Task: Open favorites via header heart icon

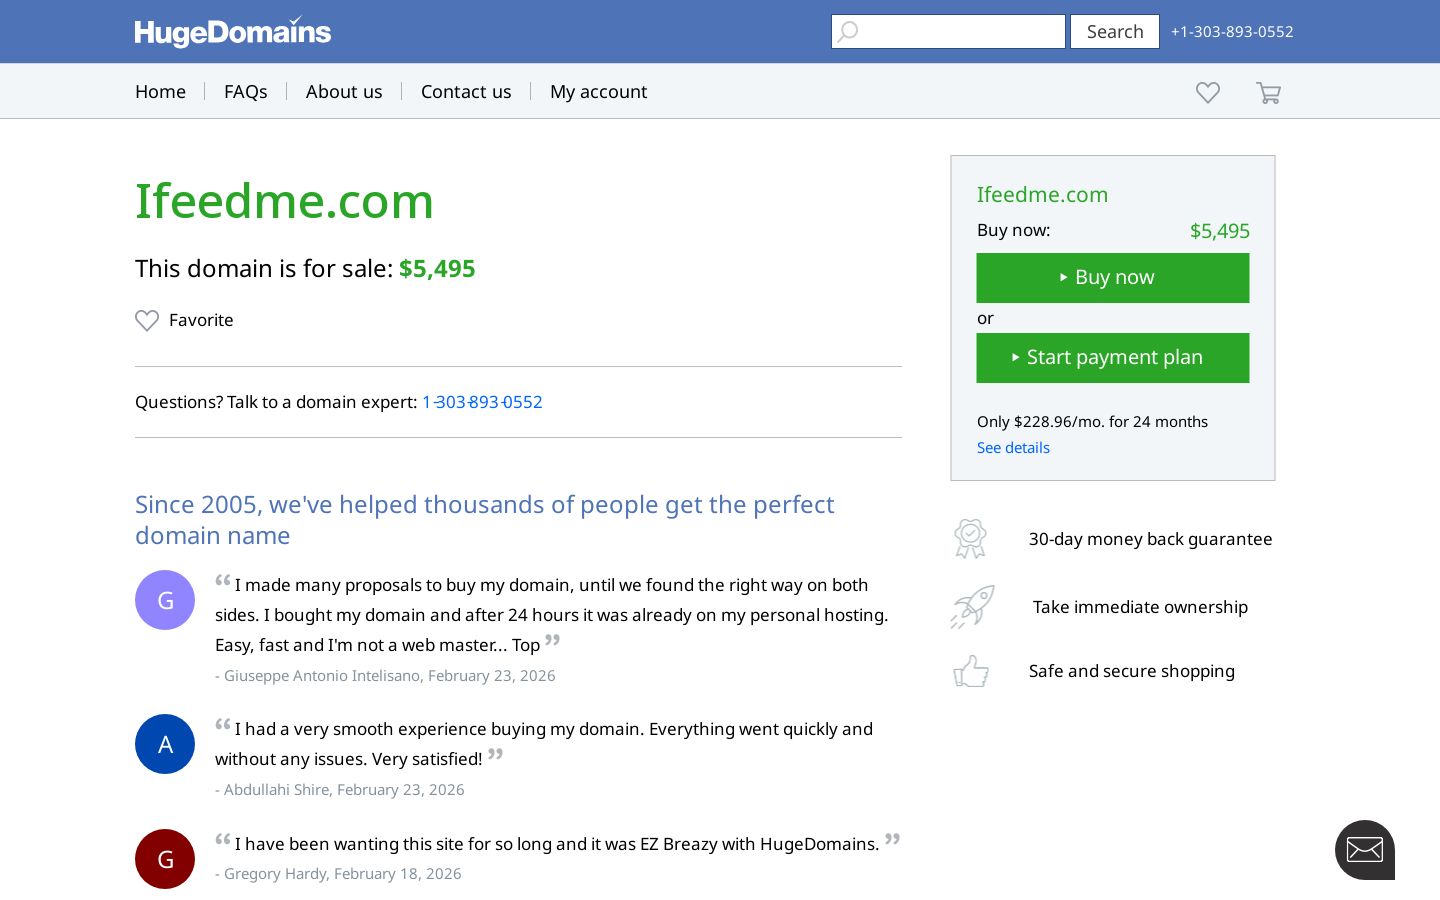Action: (x=1208, y=92)
